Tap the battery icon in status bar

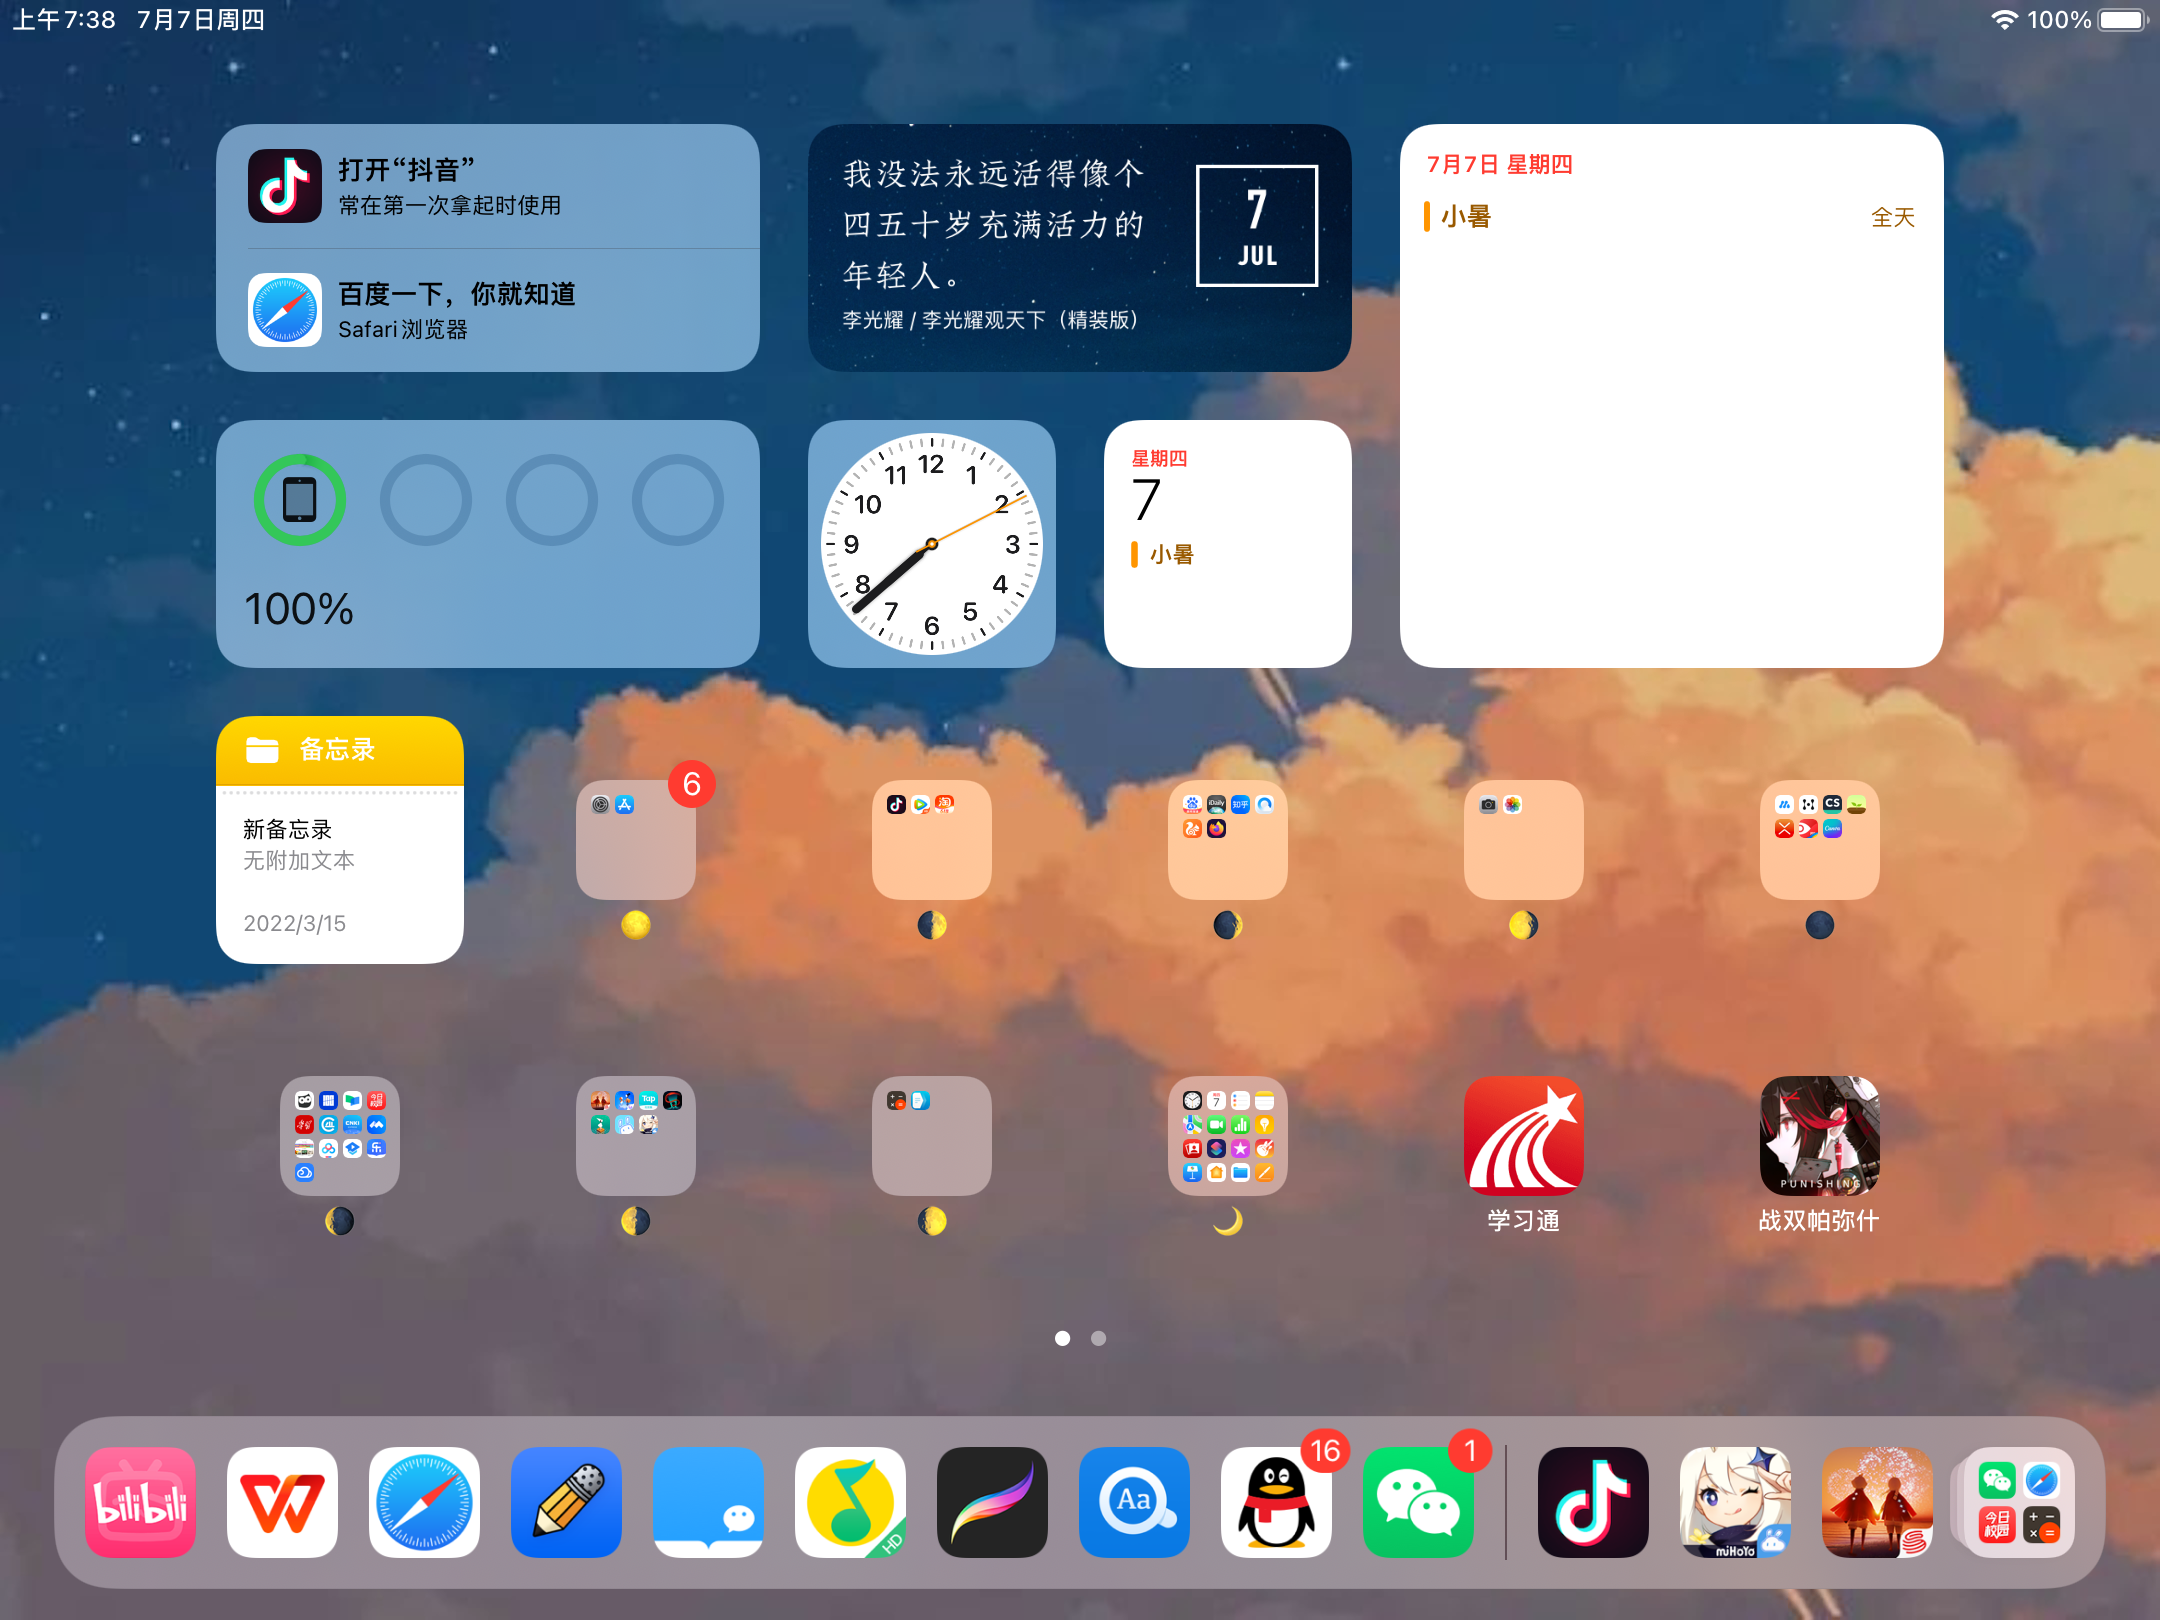[x=2123, y=20]
